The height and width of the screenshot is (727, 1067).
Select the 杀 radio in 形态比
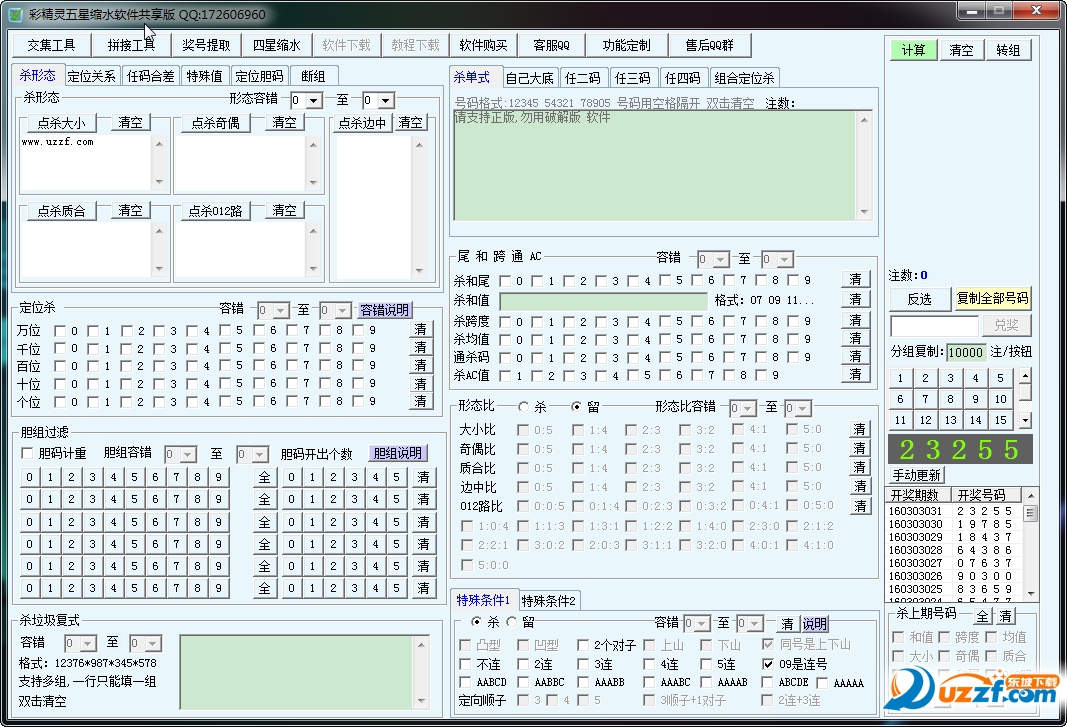[x=523, y=406]
